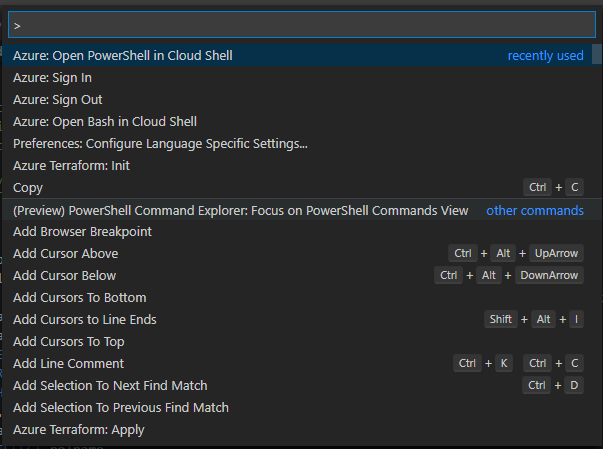The image size is (603, 449).
Task: Run Azure Terraform: Apply command
Action: point(79,430)
